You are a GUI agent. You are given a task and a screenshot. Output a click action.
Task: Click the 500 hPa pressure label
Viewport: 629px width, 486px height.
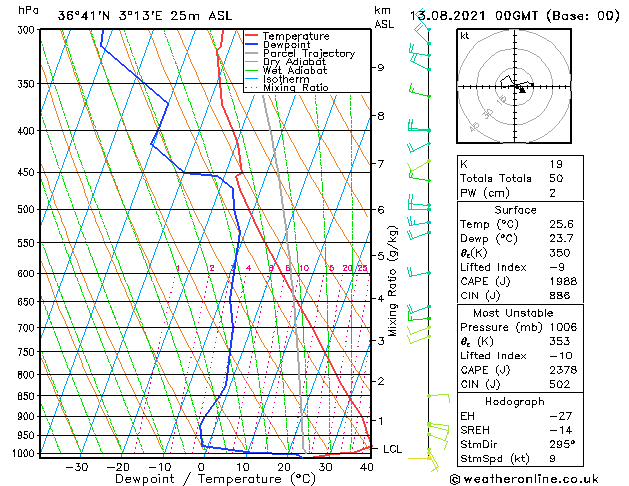coord(26,209)
